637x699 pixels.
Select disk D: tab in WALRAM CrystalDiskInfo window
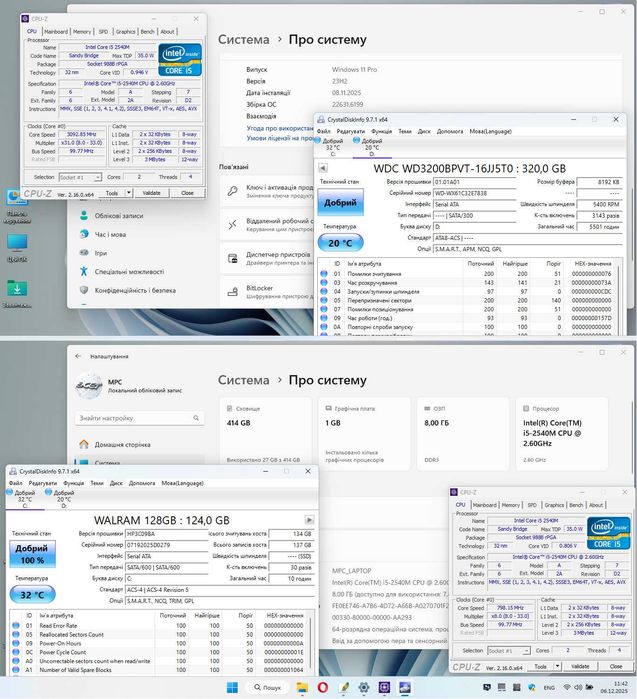(63, 499)
